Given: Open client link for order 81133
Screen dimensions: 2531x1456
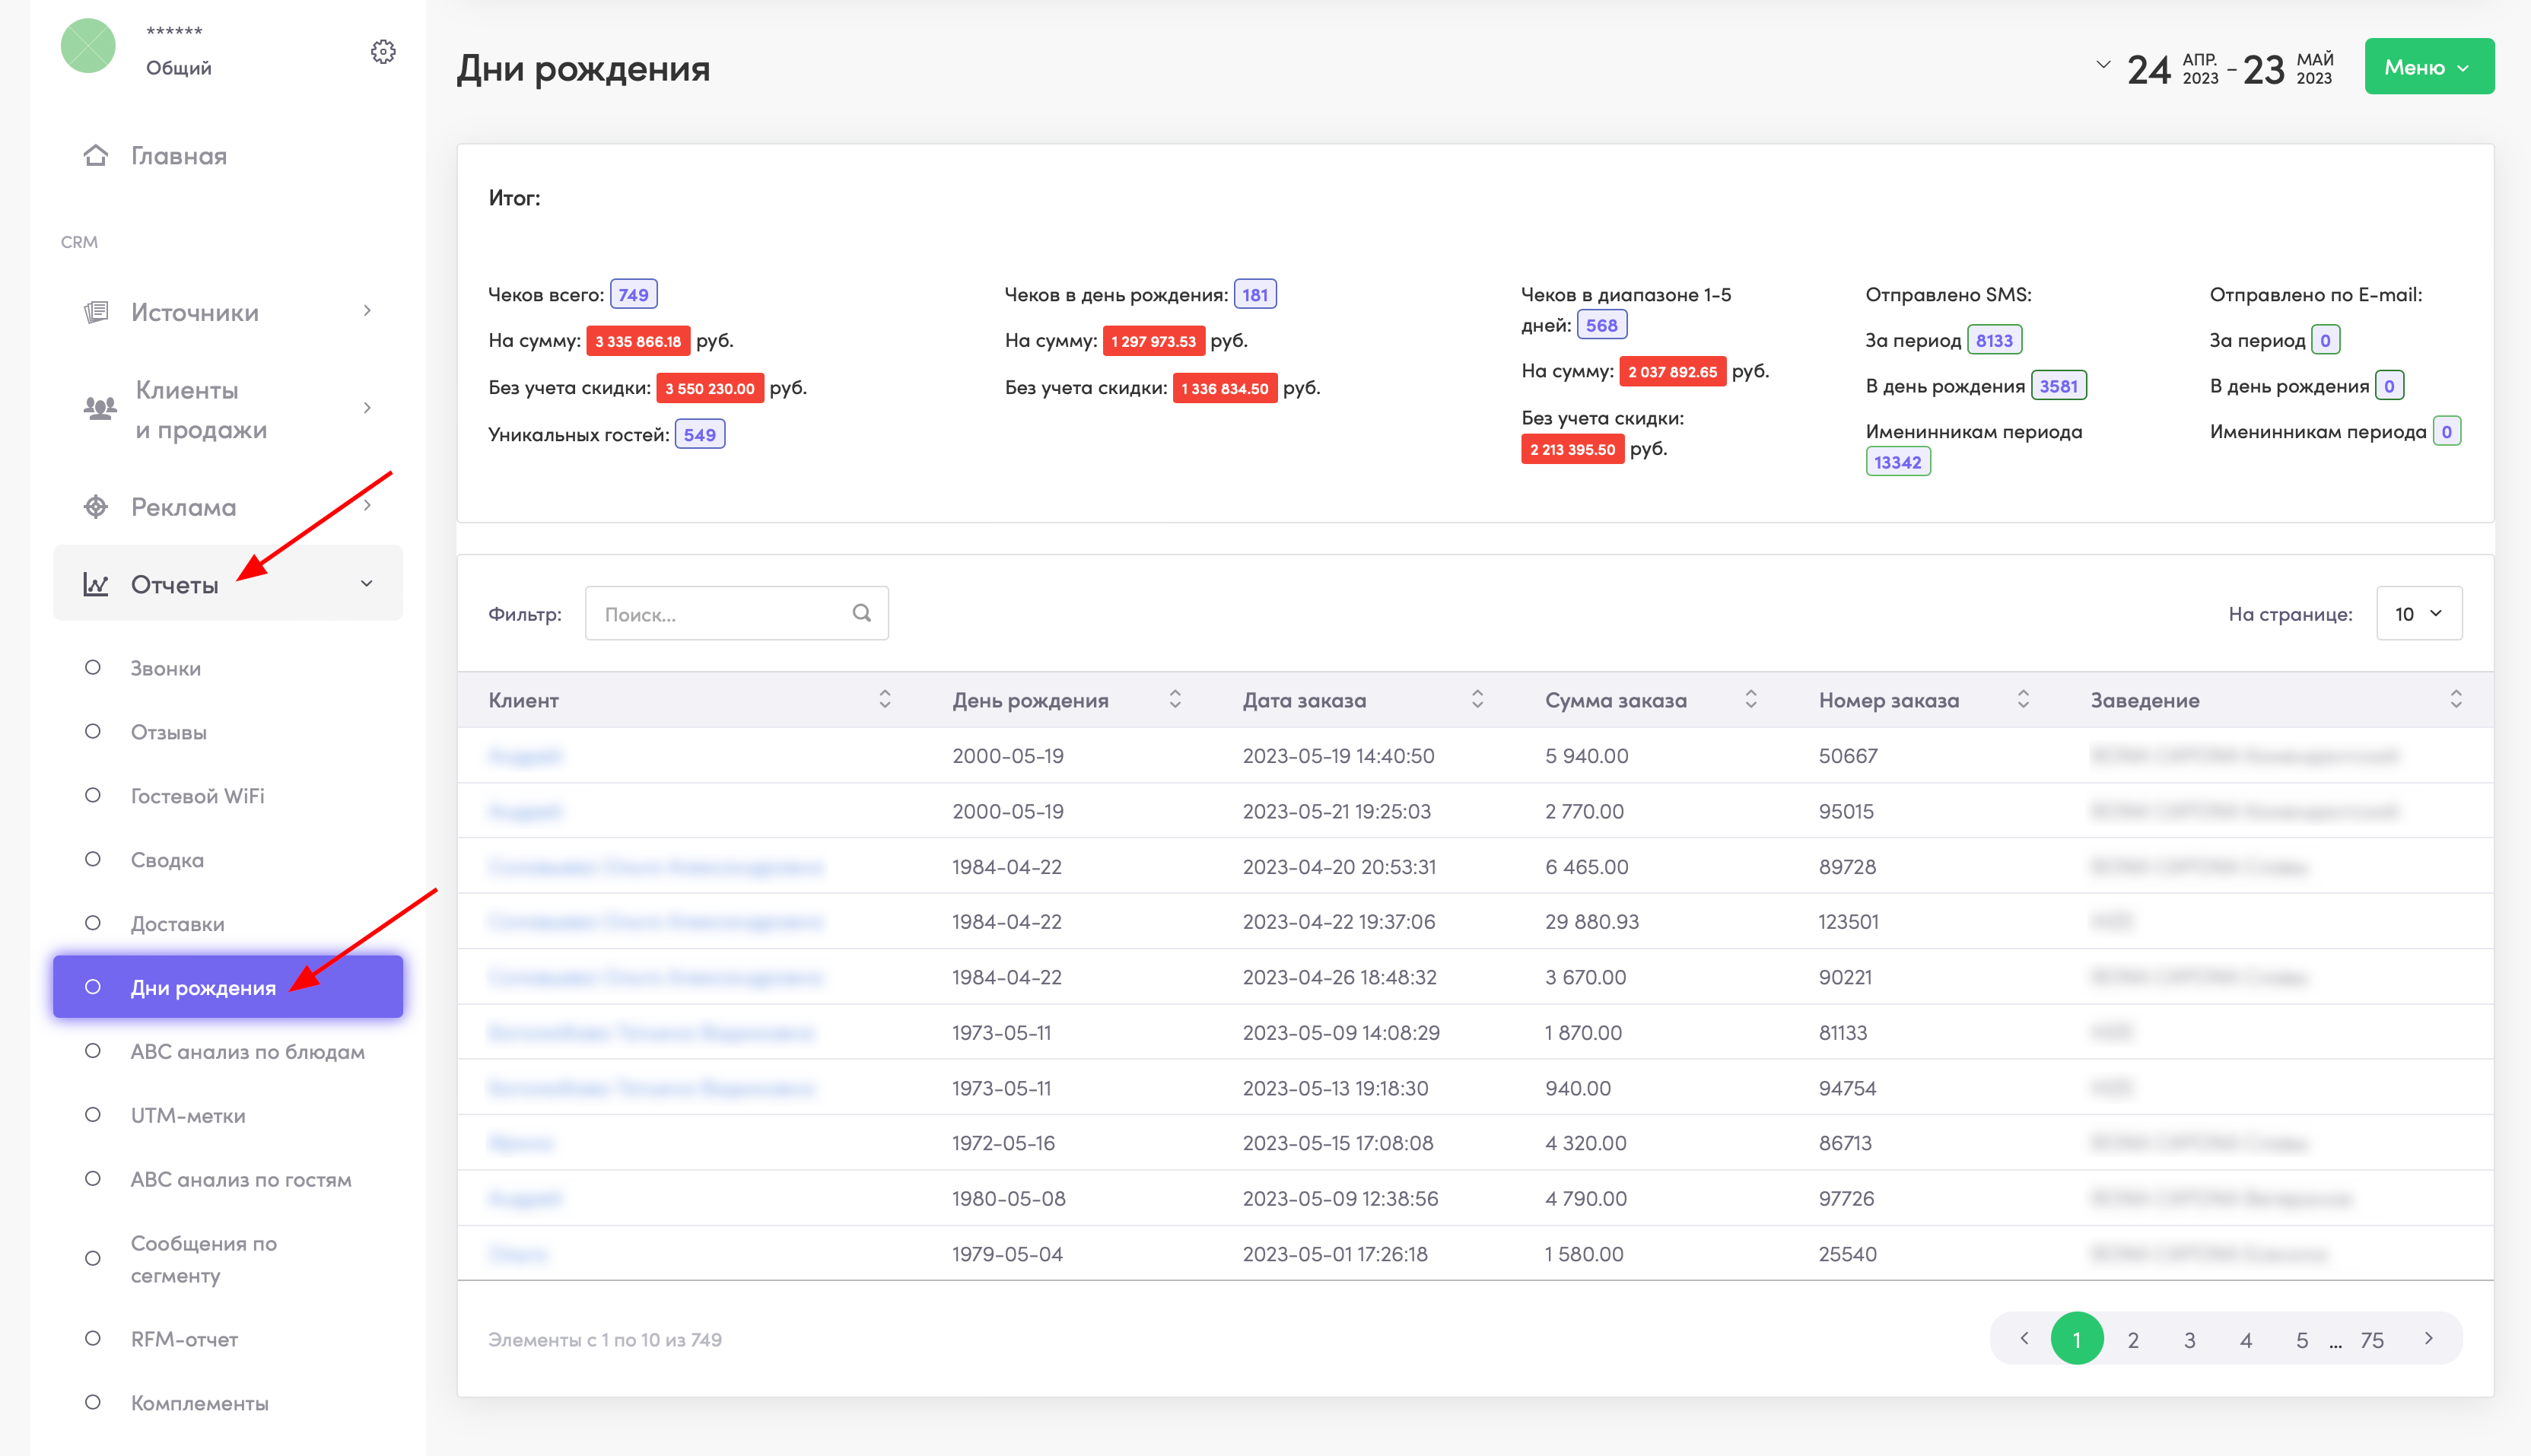Looking at the screenshot, I should pyautogui.click(x=652, y=1032).
